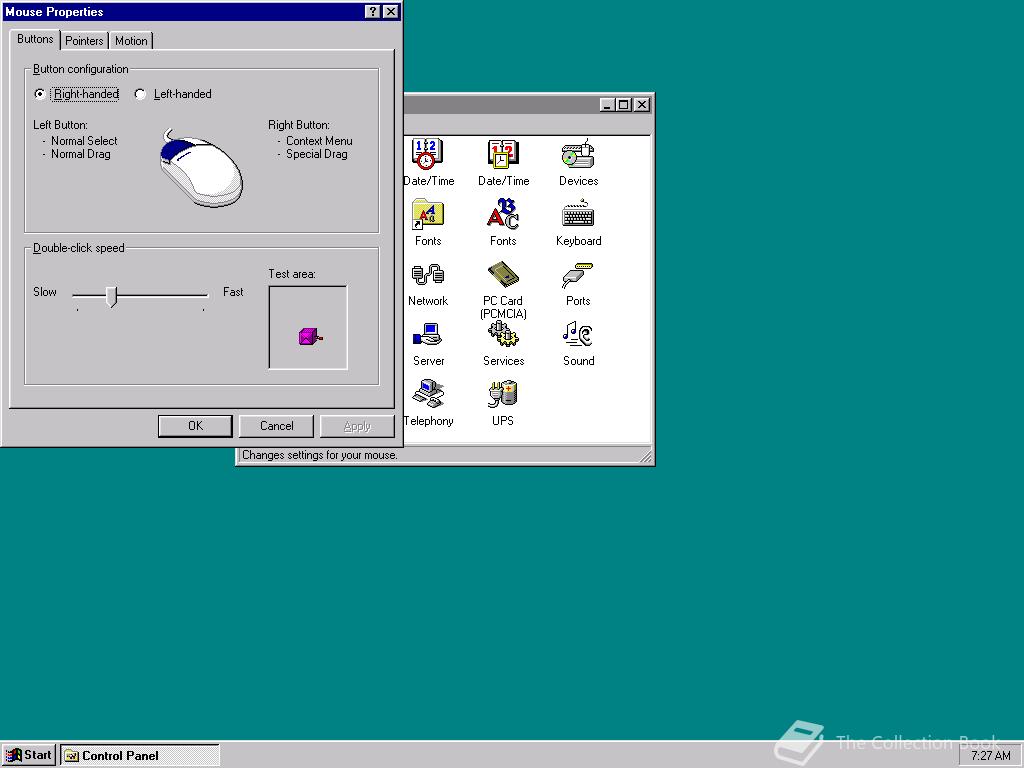Open the Sound icon in Control Panel
The image size is (1024, 768).
578,334
